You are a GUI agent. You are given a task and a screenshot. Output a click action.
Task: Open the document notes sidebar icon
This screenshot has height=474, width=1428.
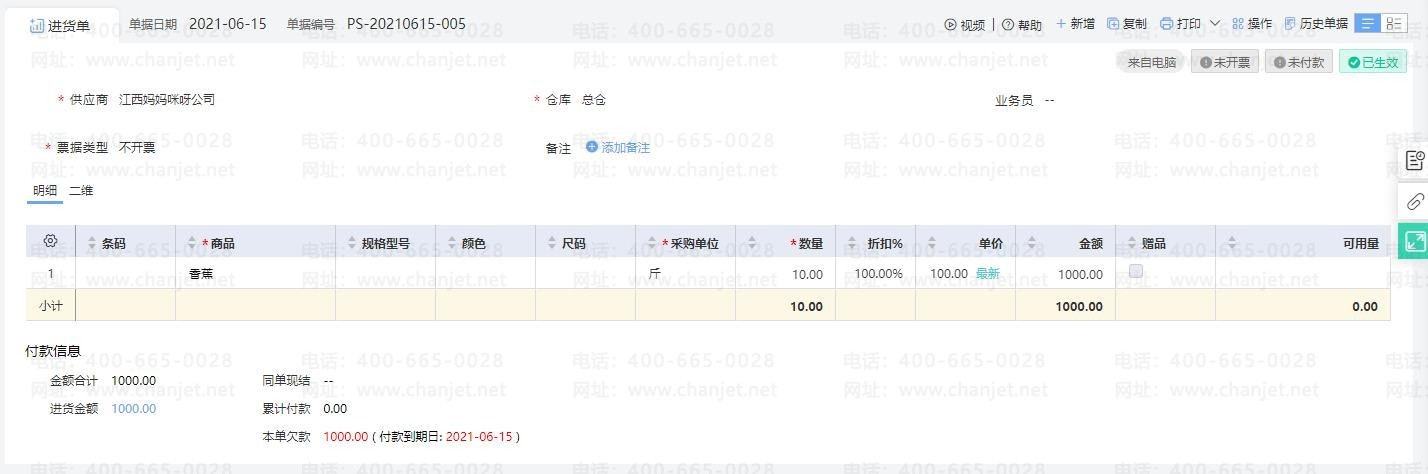coord(1414,161)
